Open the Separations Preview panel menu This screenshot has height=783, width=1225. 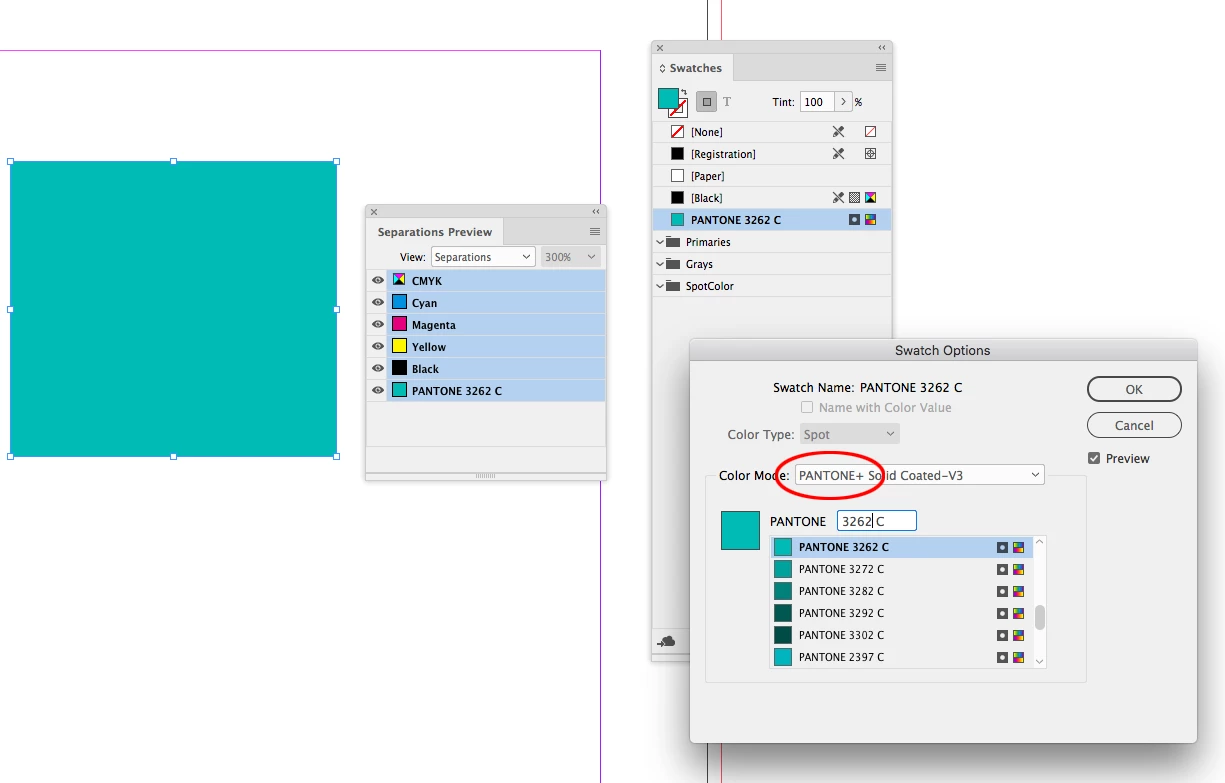tap(595, 232)
